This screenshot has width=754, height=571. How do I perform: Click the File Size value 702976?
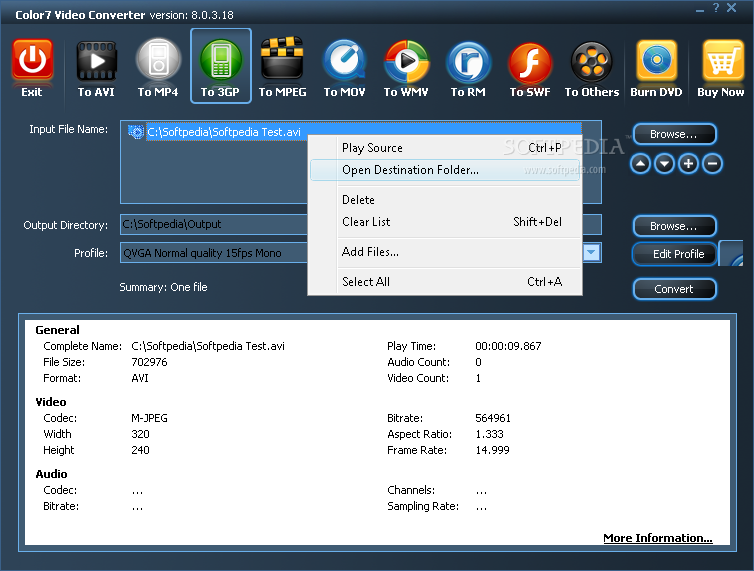coord(149,362)
